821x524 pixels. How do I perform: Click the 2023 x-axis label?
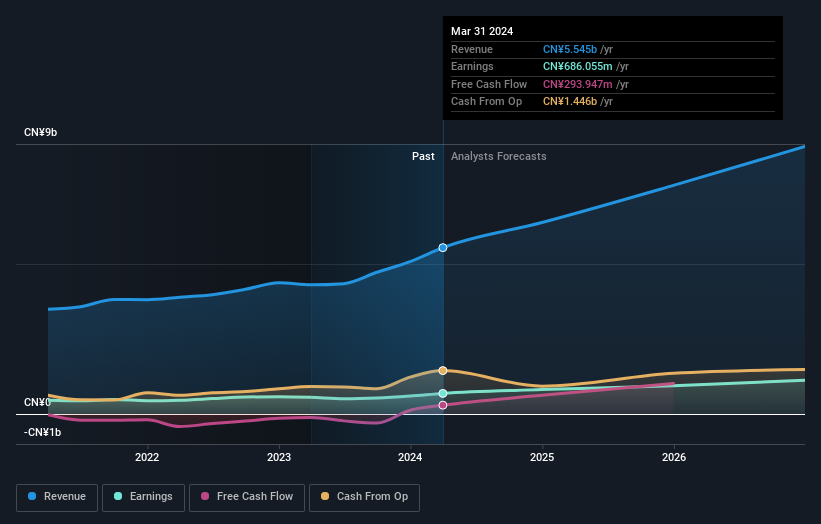[279, 457]
